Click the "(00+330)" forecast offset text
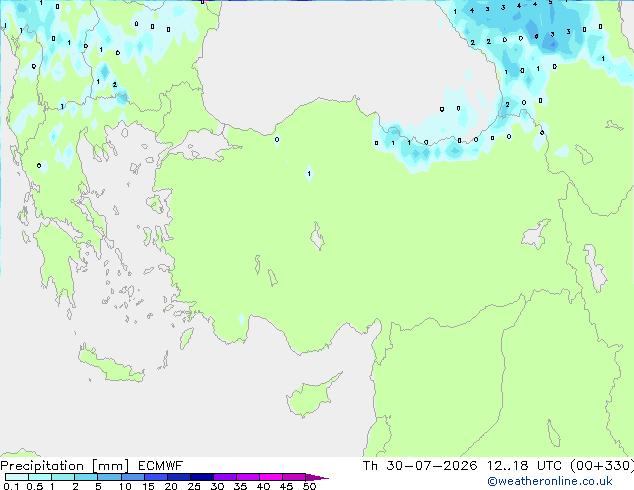This screenshot has width=634, height=490. (602, 466)
